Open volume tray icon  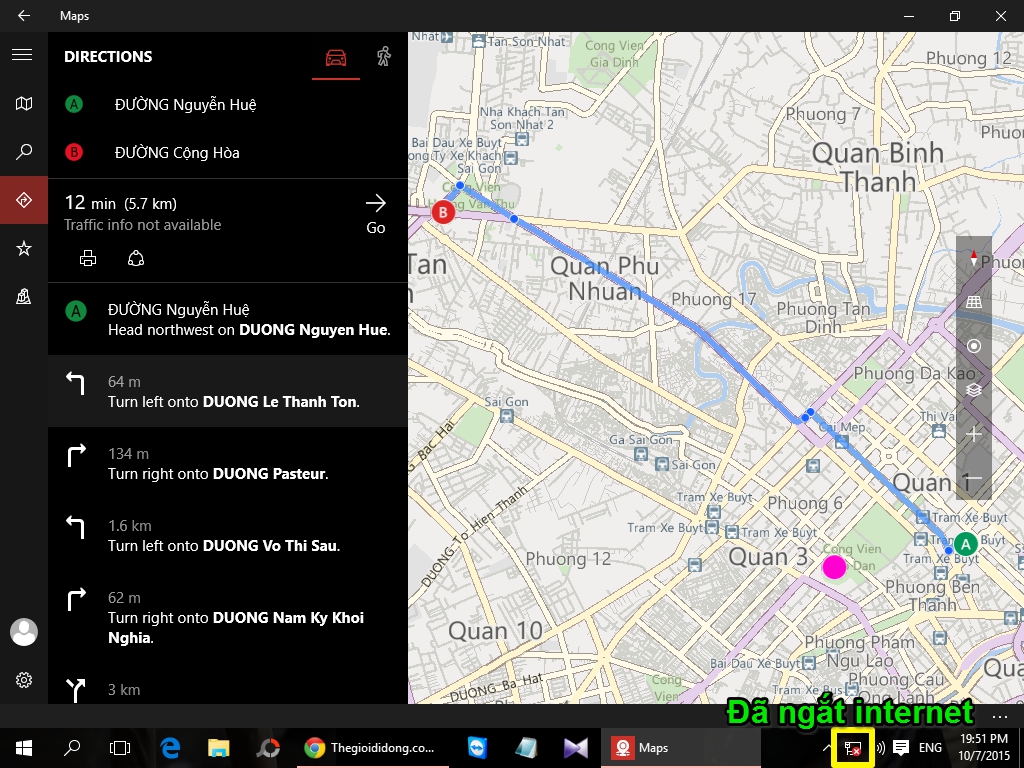point(880,748)
